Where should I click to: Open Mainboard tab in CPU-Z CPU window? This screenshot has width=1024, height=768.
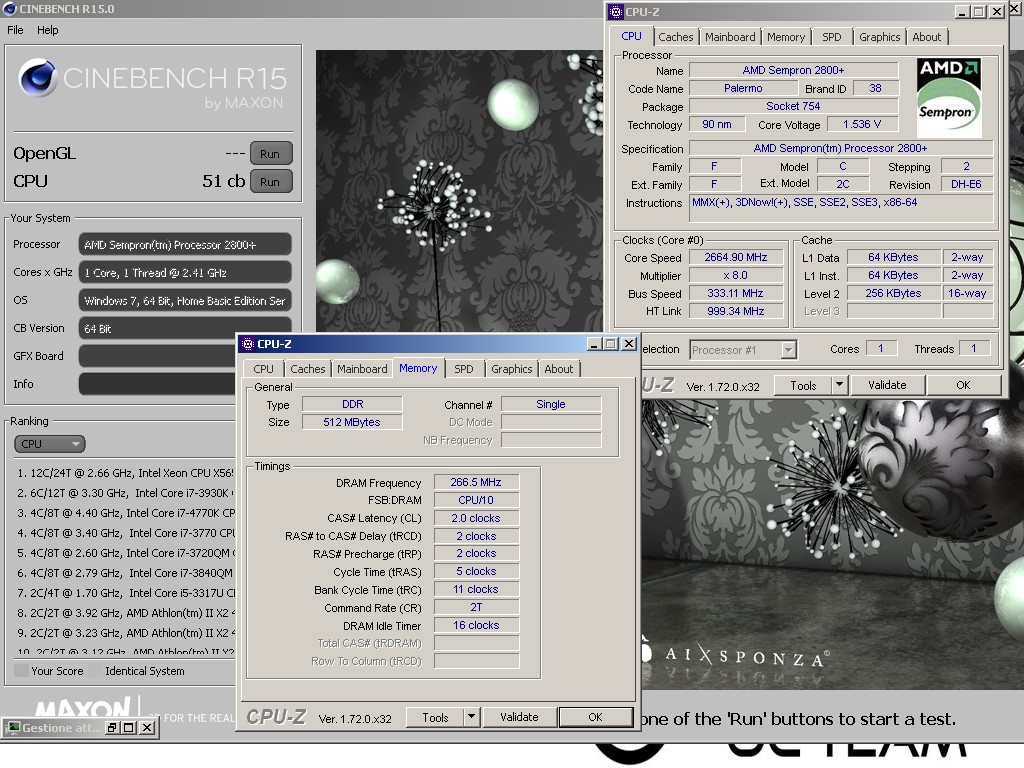point(730,37)
